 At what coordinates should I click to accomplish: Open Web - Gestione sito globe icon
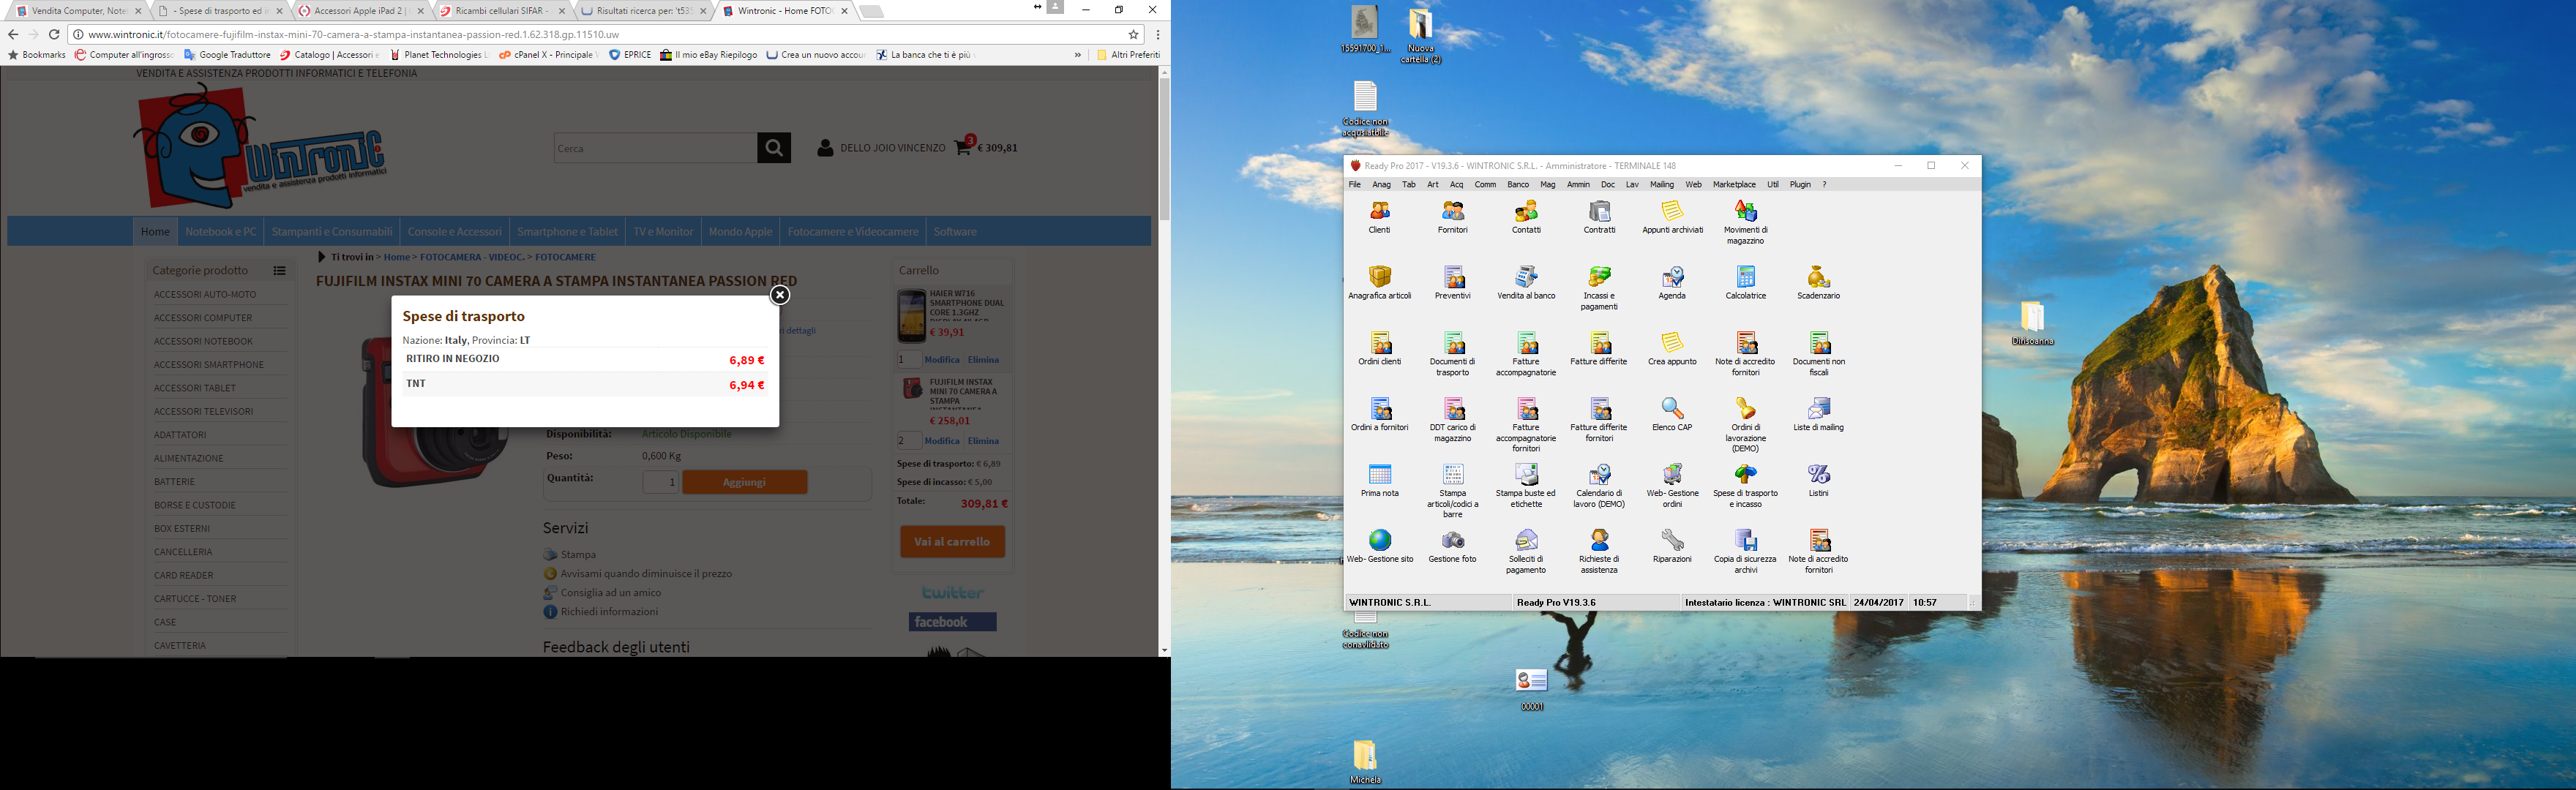pos(1380,540)
